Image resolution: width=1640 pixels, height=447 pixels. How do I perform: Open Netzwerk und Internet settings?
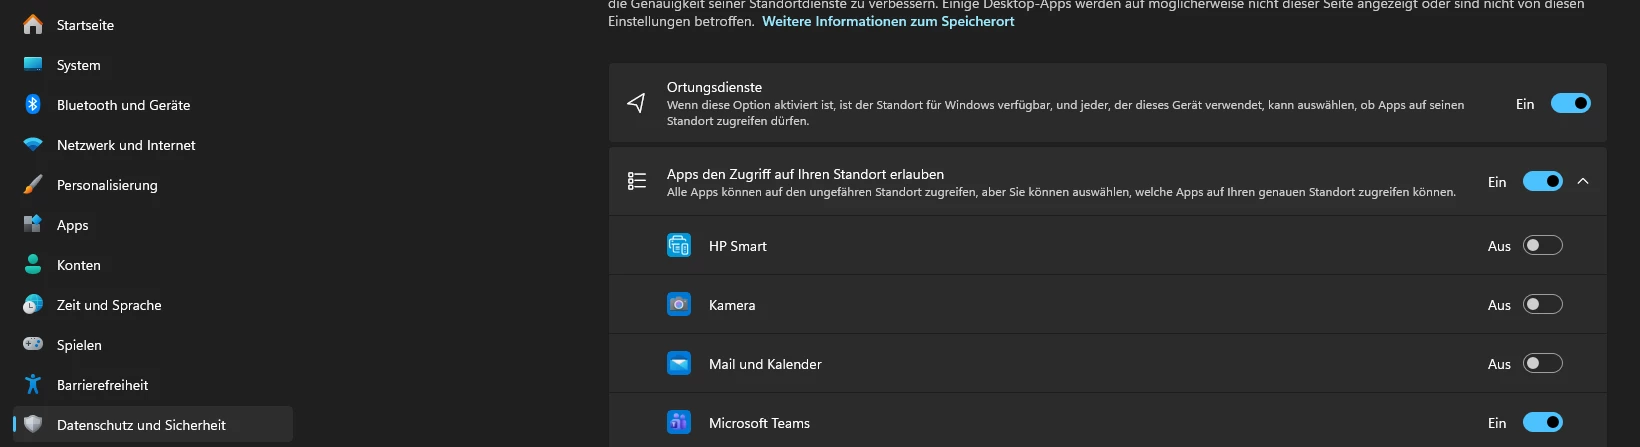point(126,145)
